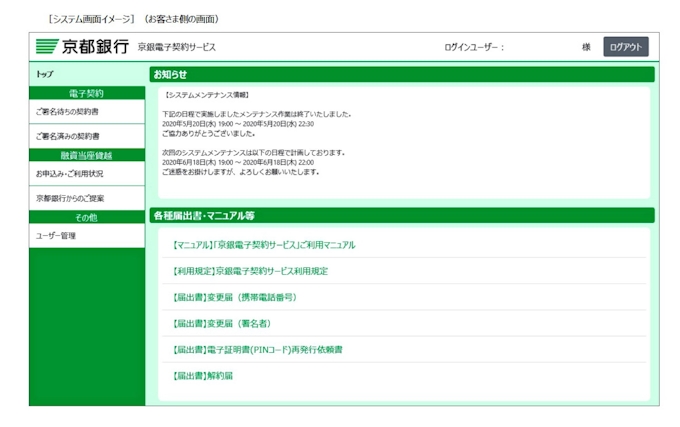Open the 解約届 form link
This screenshot has height=427, width=680.
pos(203,375)
